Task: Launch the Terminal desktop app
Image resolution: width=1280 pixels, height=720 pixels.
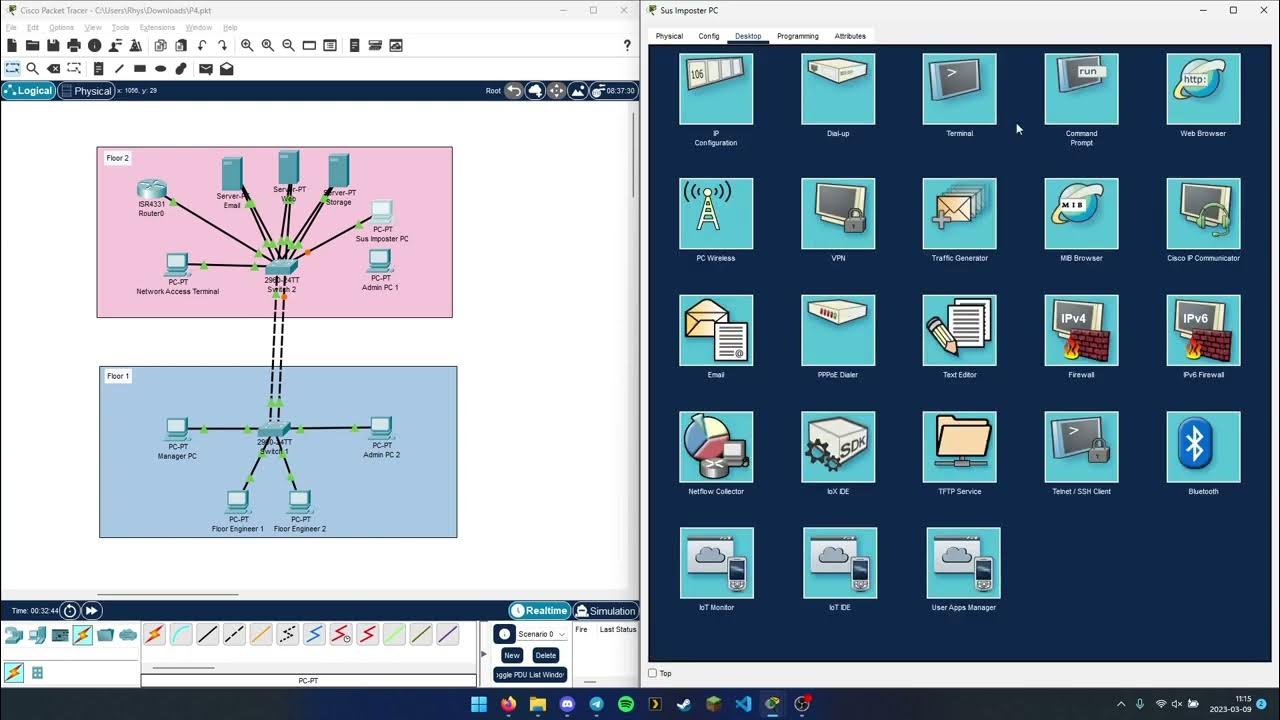Action: click(960, 89)
